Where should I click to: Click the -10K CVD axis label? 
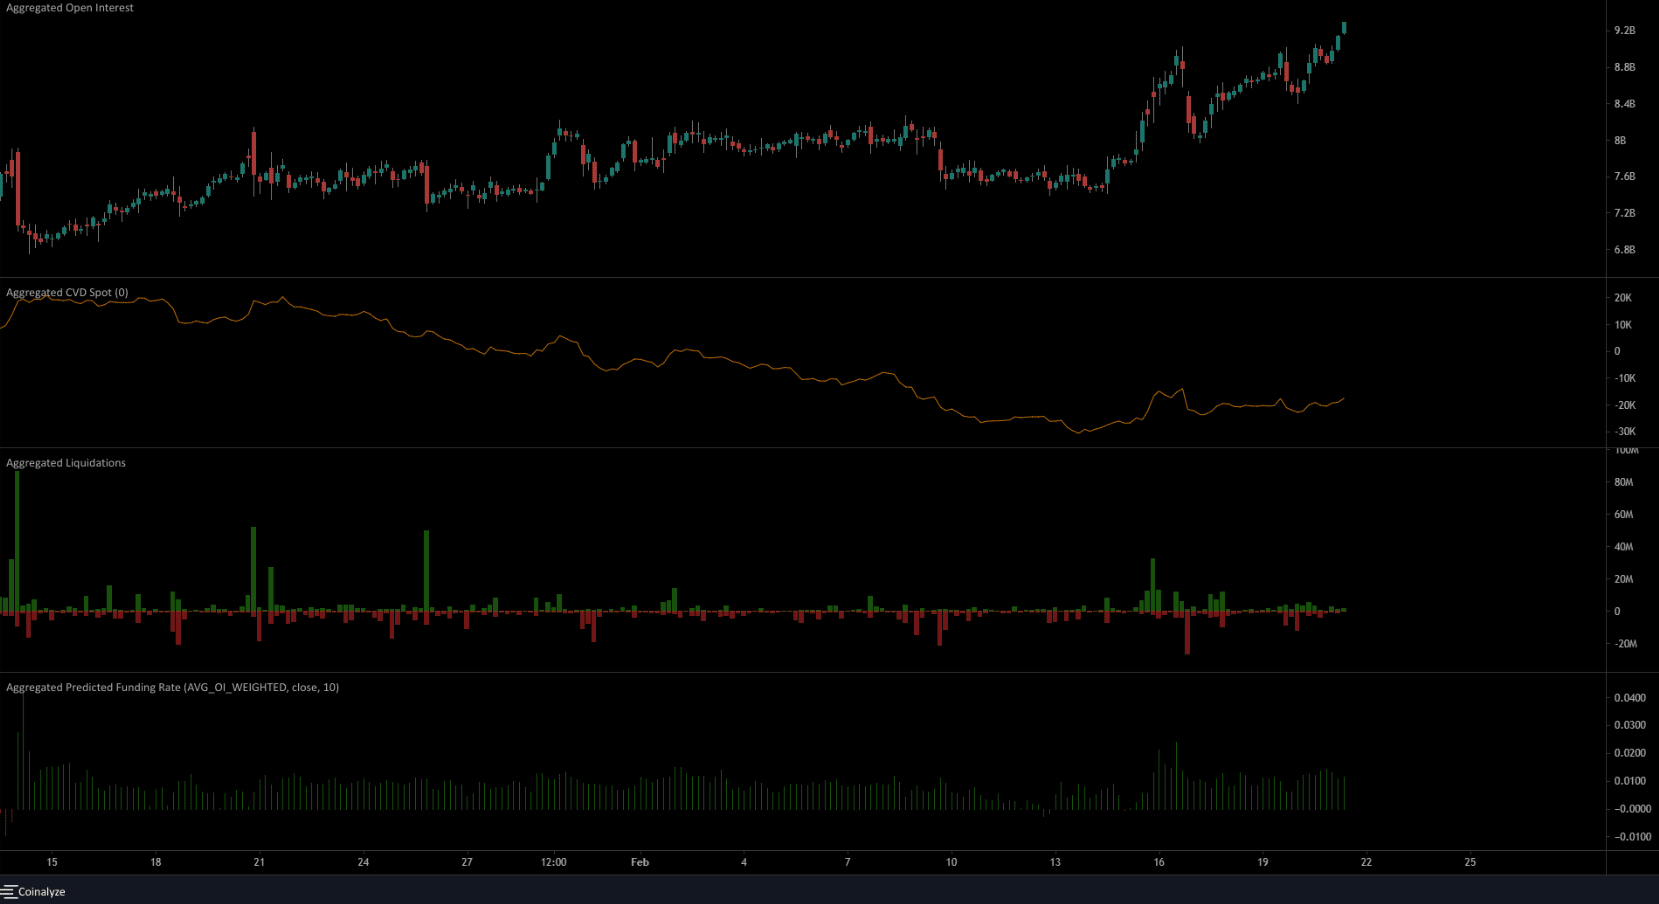1625,379
